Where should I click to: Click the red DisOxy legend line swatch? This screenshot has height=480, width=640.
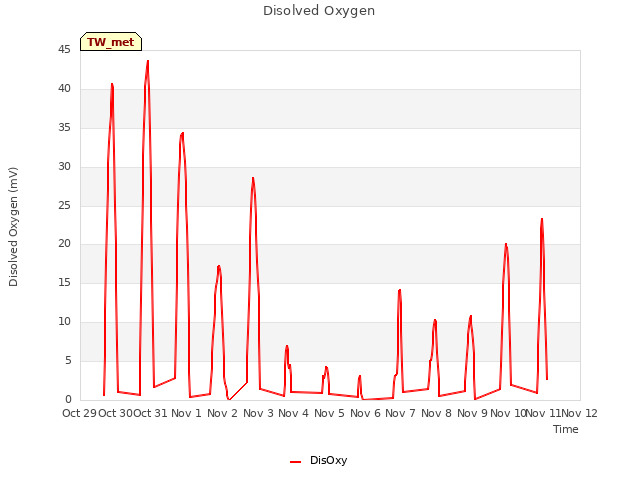click(x=295, y=462)
